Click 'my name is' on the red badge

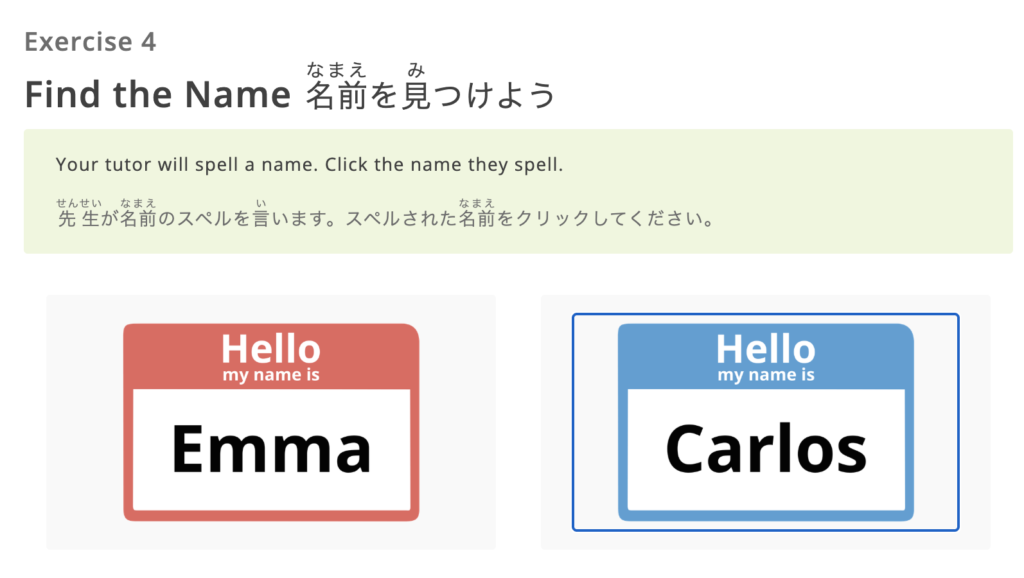click(x=271, y=373)
